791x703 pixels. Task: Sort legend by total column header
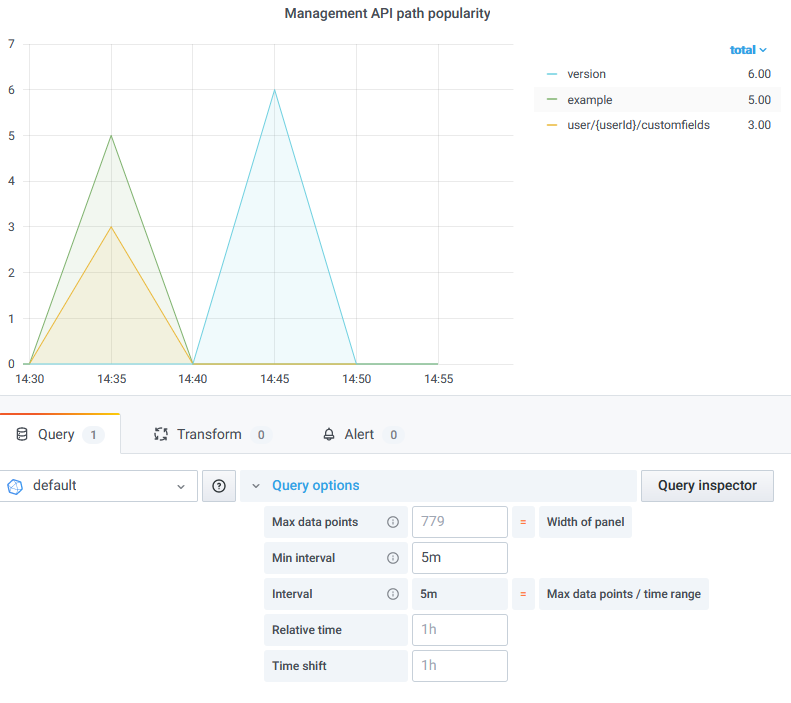pos(748,49)
